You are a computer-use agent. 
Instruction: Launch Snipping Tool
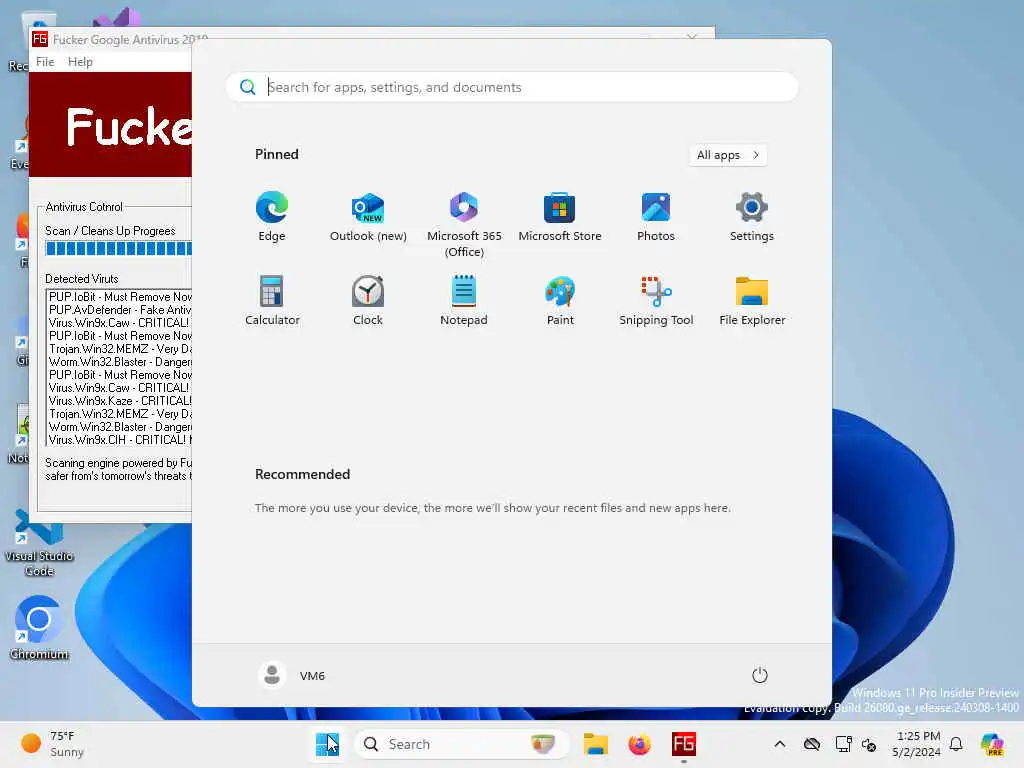point(656,300)
